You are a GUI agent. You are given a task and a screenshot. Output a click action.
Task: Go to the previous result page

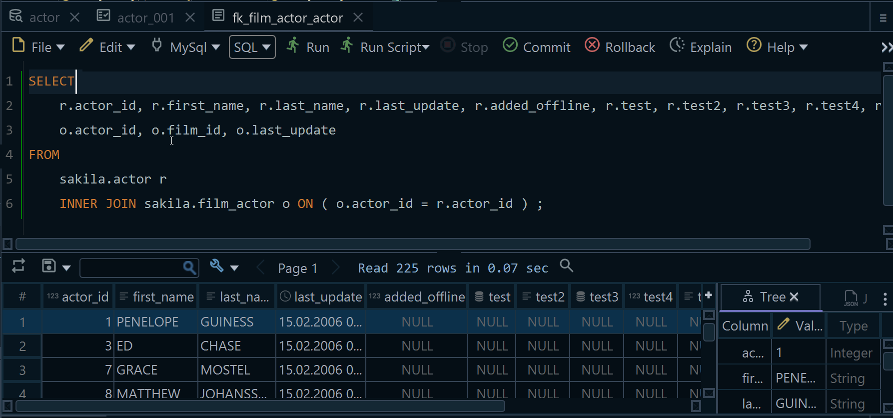[261, 267]
